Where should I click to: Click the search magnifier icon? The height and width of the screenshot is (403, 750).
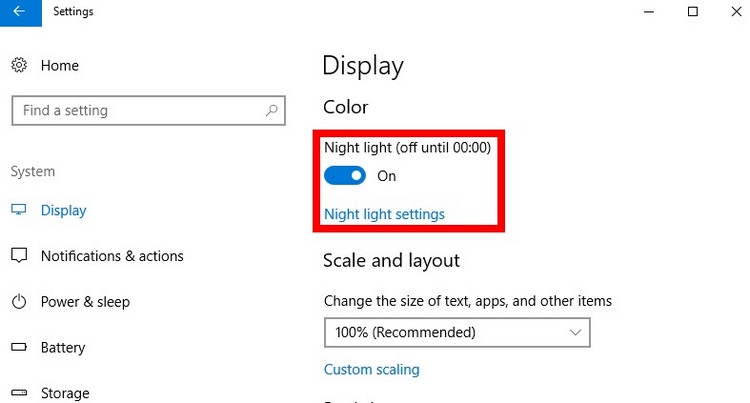pos(272,111)
